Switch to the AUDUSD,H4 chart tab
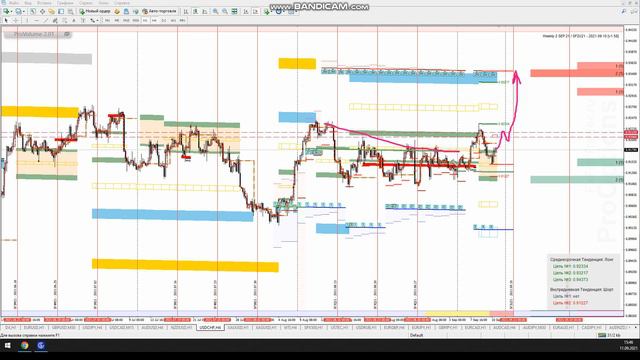This screenshot has height=360, width=640. (151, 327)
